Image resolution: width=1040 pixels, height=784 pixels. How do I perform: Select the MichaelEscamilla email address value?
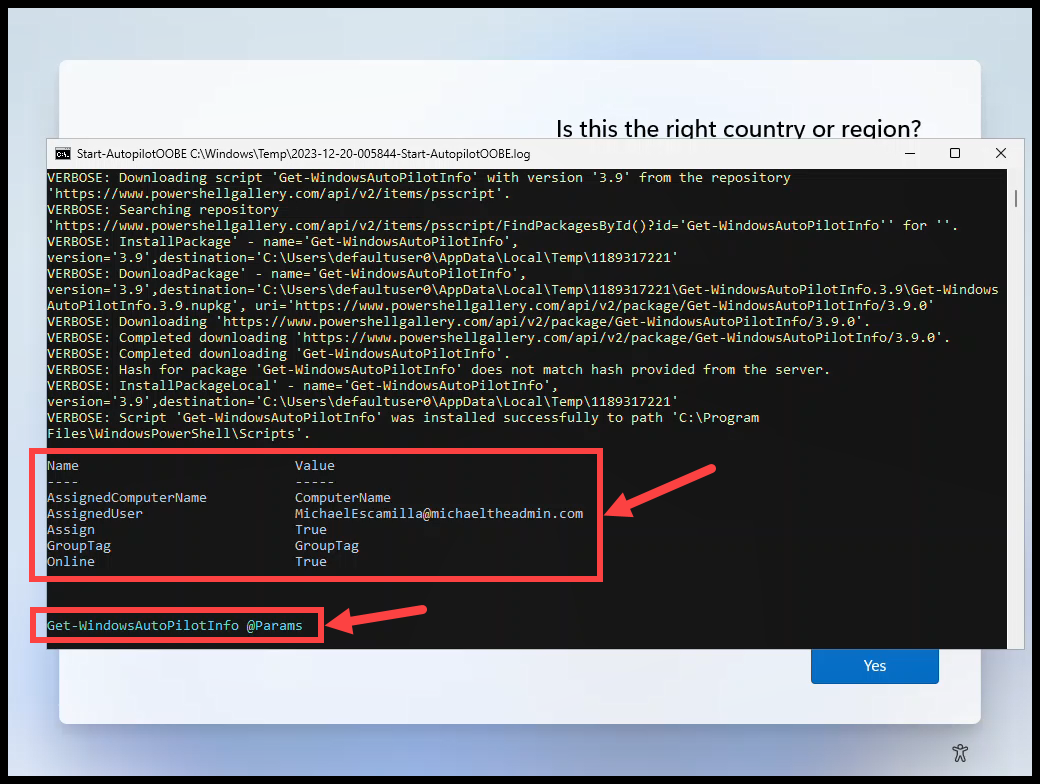tap(438, 514)
